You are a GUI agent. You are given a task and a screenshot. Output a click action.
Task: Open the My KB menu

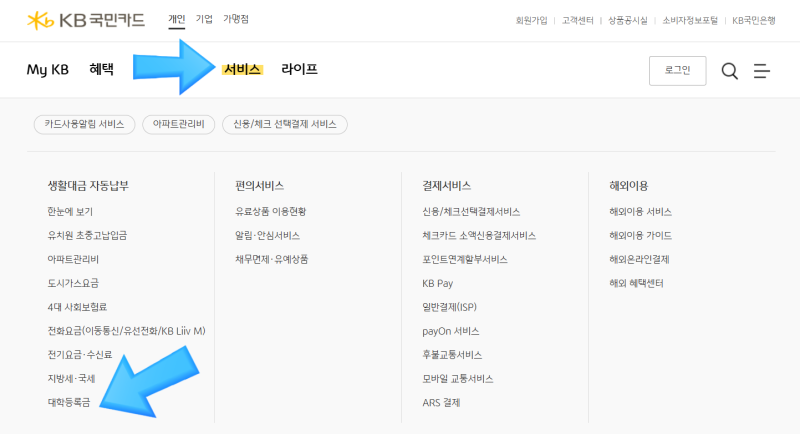(47, 69)
